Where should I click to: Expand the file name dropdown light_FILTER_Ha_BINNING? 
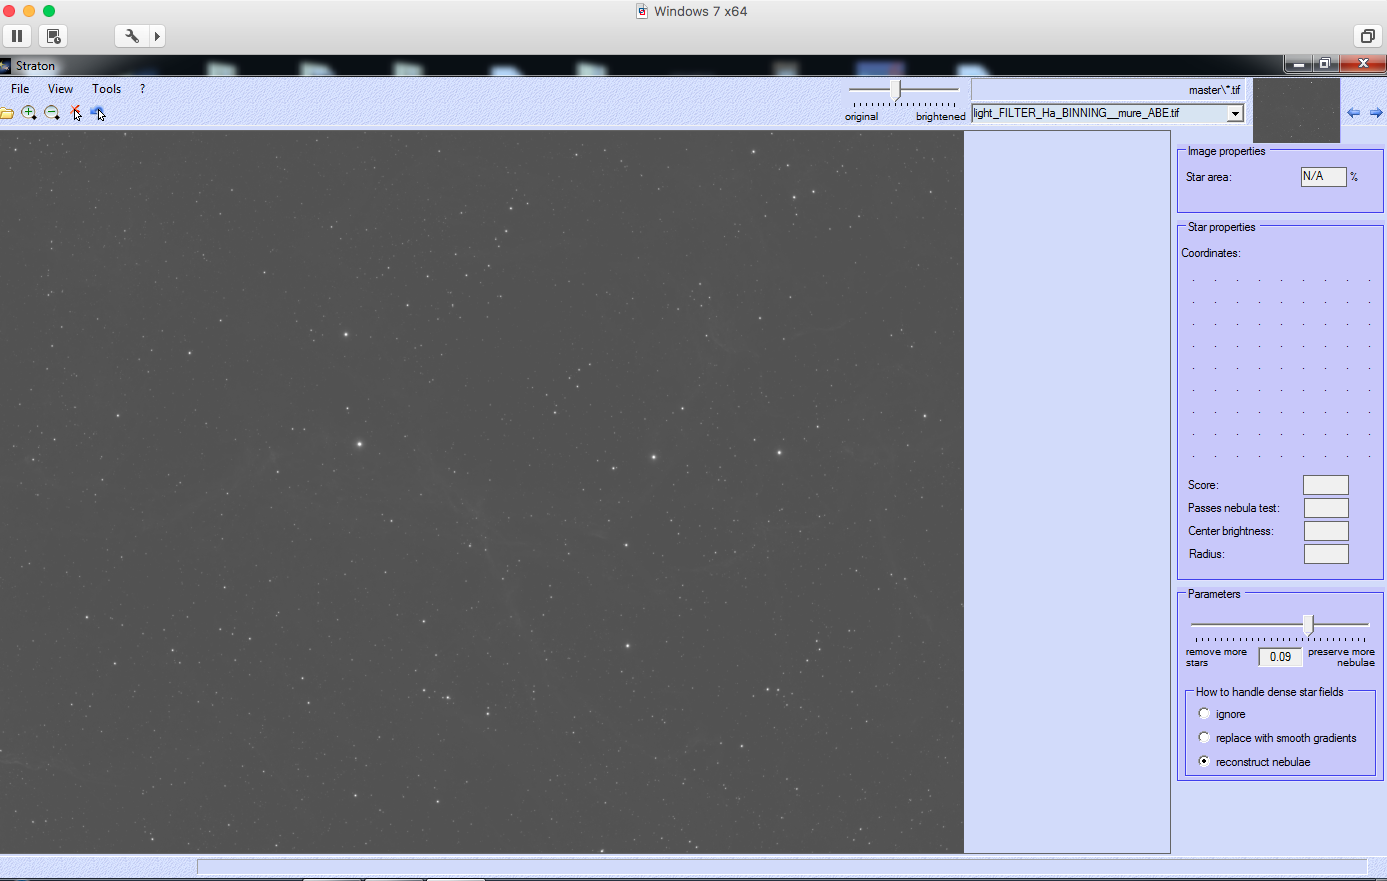(1235, 113)
